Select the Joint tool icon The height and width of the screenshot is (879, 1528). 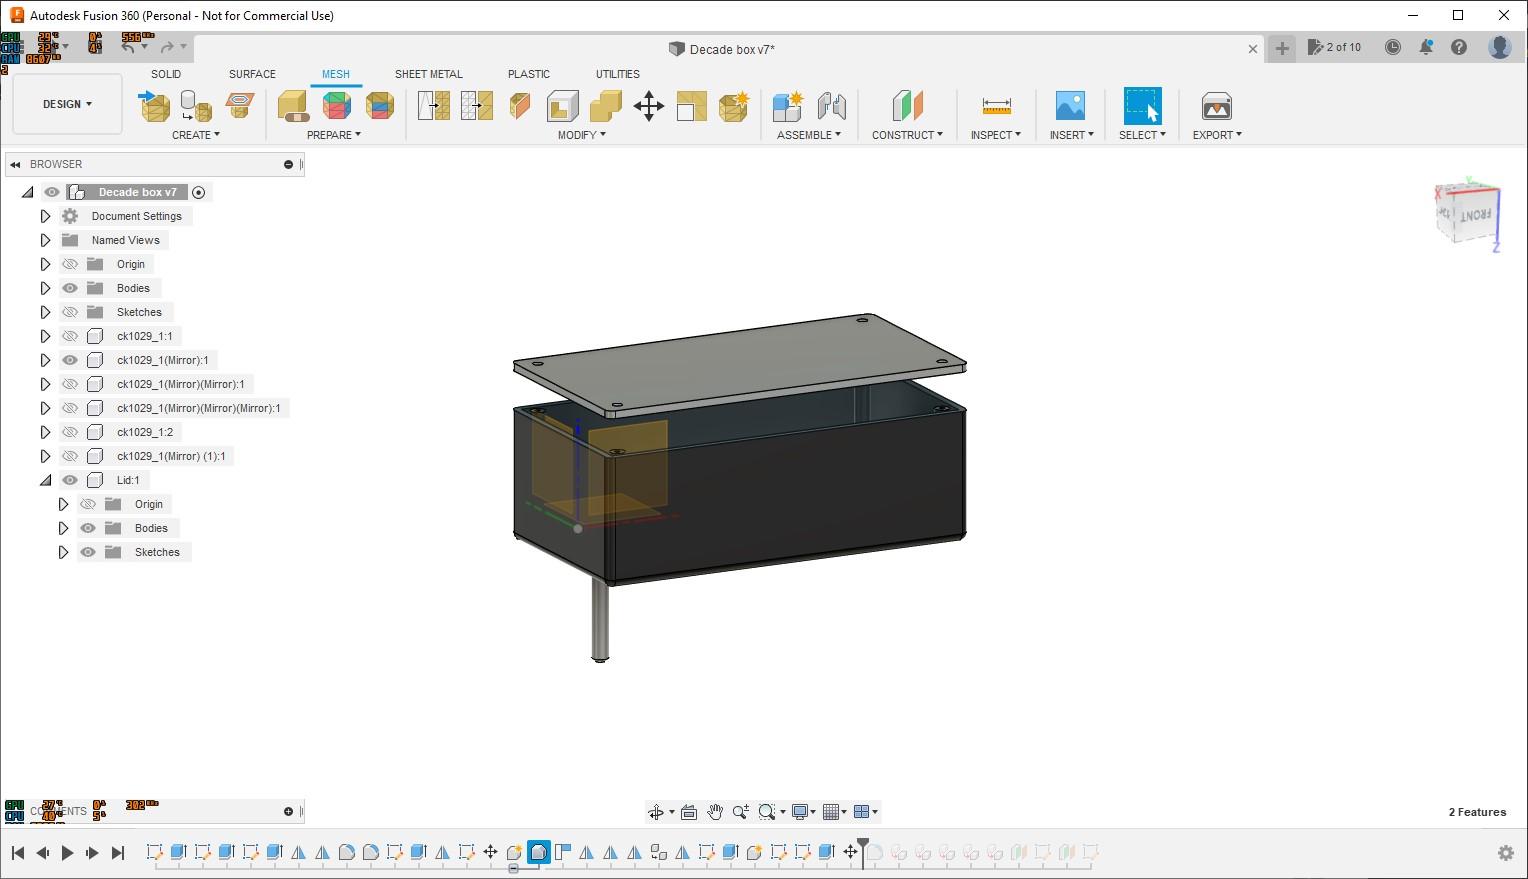pyautogui.click(x=832, y=106)
